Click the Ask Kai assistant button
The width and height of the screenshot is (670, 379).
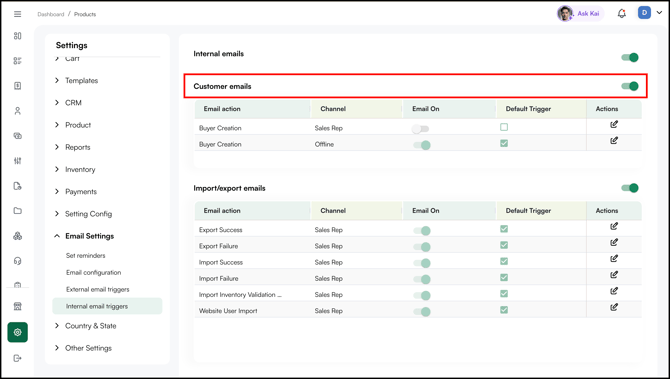[580, 14]
